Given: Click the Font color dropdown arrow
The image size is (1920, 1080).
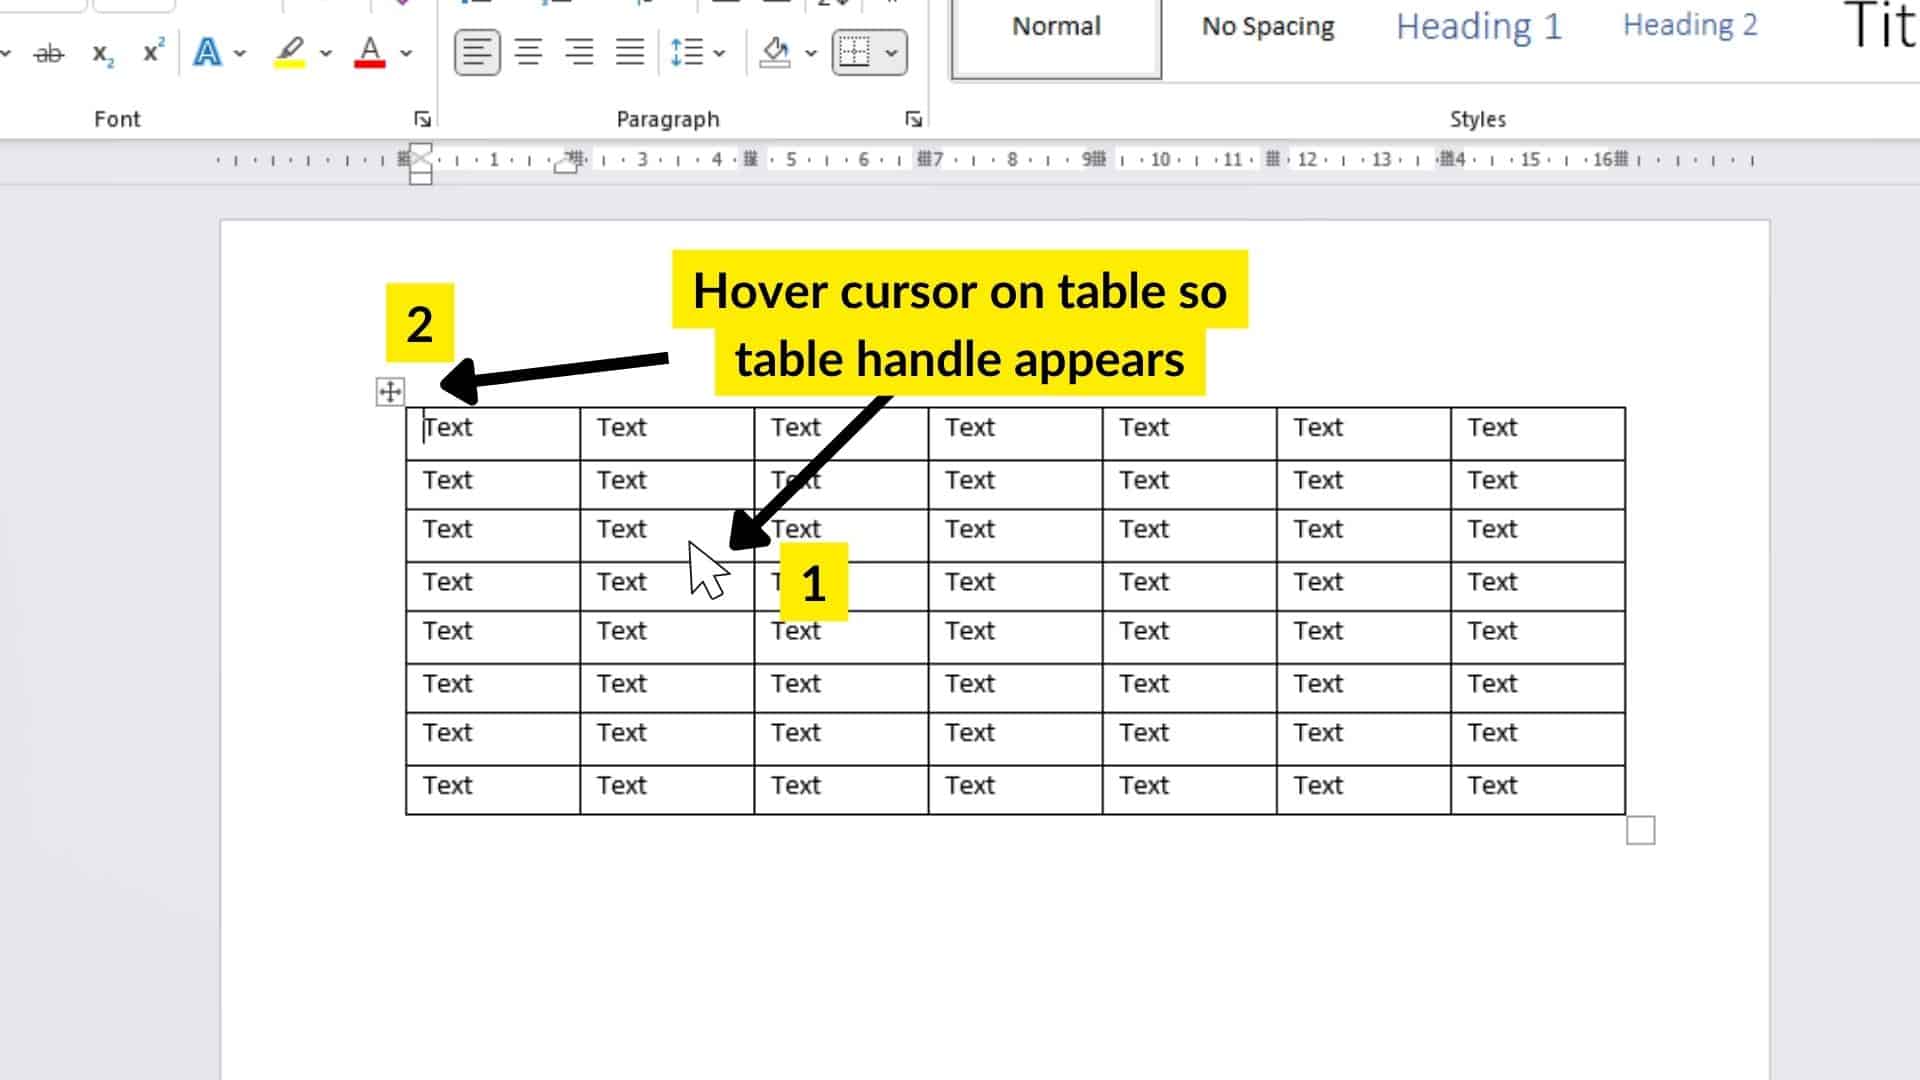Looking at the screenshot, I should [404, 53].
